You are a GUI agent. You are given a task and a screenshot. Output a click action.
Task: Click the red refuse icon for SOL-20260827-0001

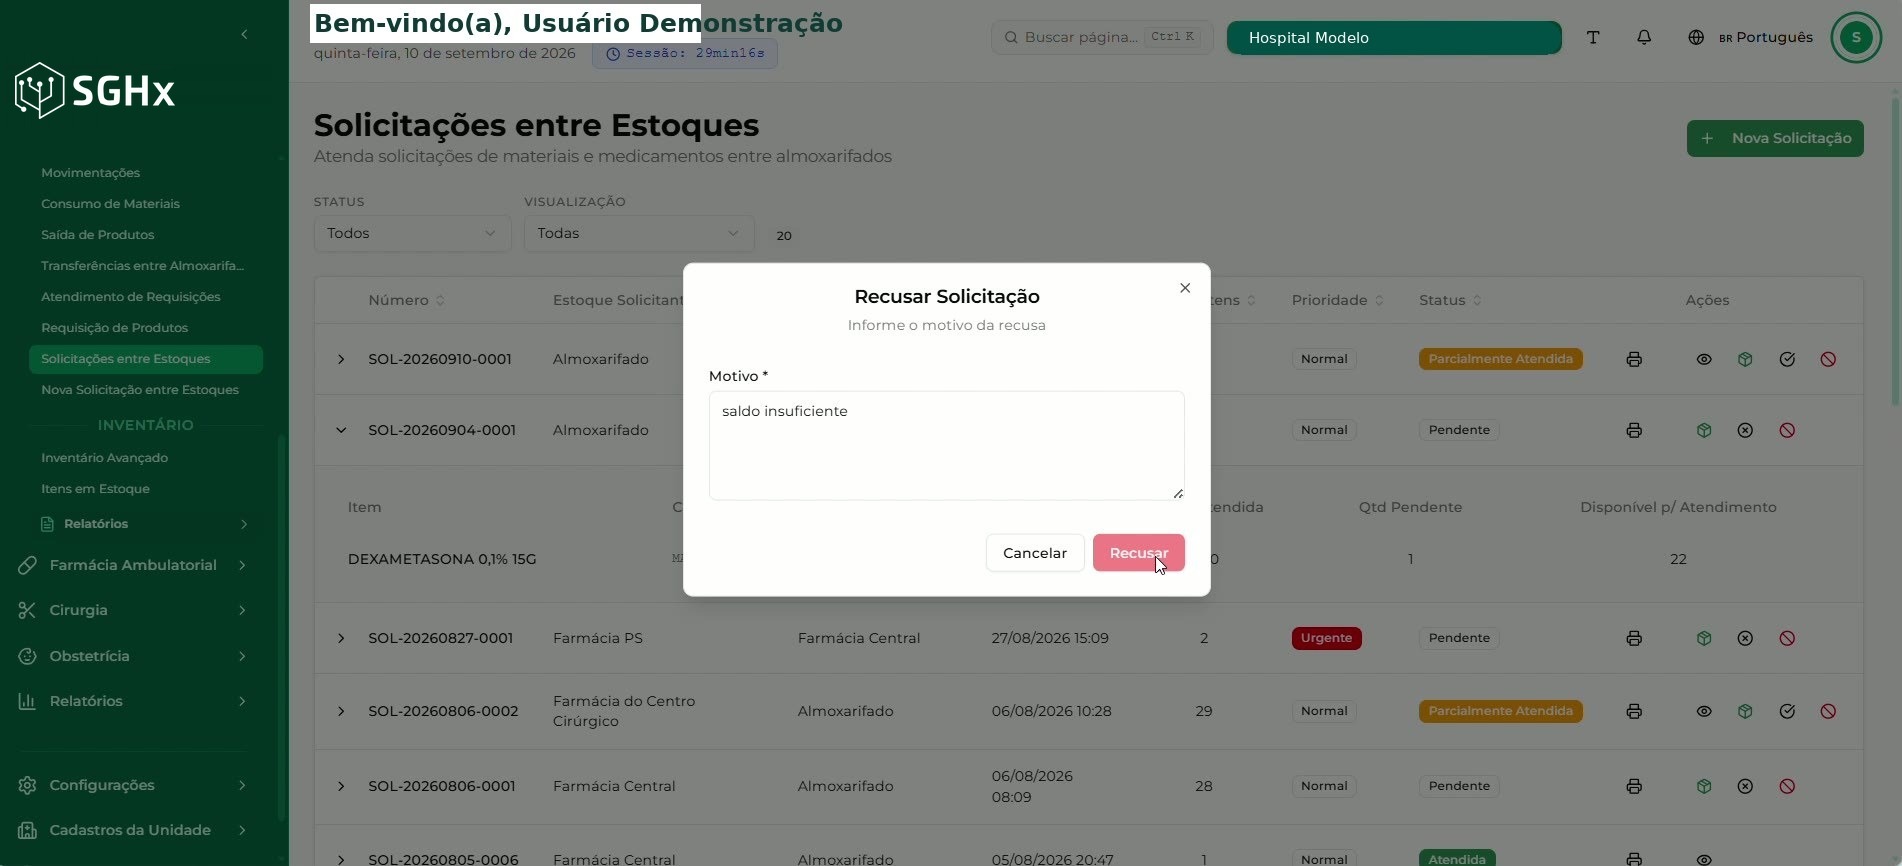click(1787, 638)
